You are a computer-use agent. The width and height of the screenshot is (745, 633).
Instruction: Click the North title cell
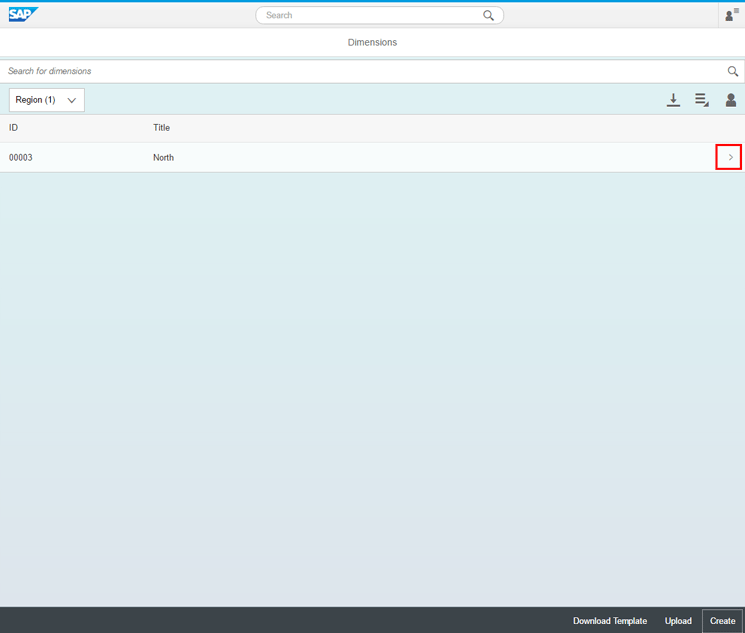coord(163,158)
